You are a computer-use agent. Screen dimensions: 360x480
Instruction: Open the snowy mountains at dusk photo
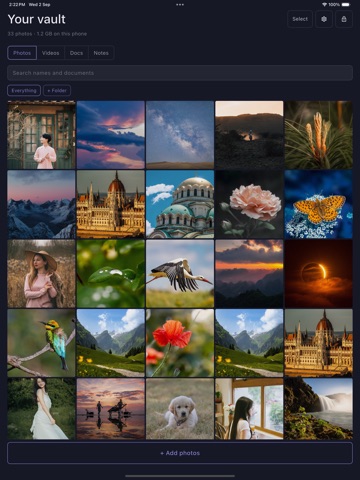tap(41, 204)
